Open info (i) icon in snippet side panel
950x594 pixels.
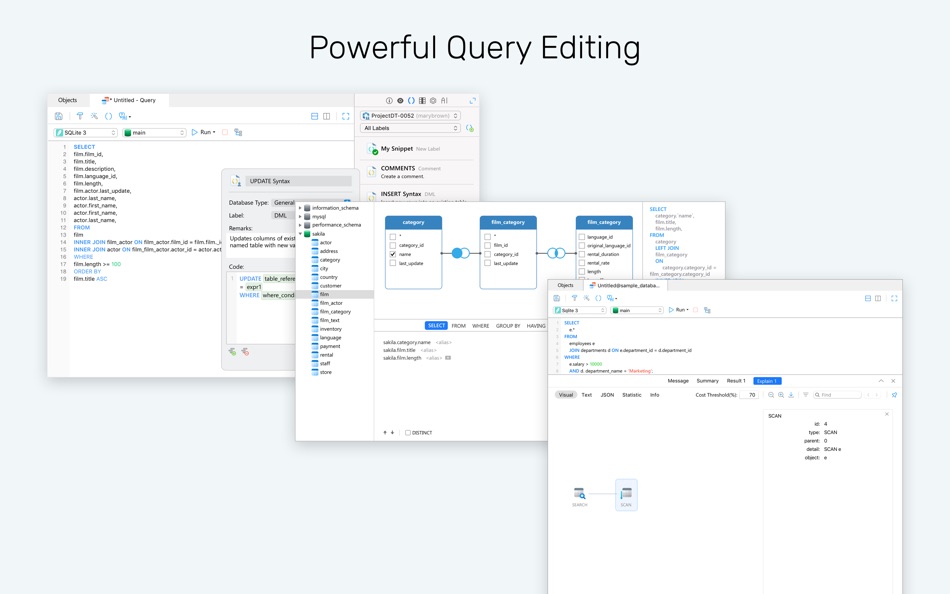pyautogui.click(x=389, y=101)
